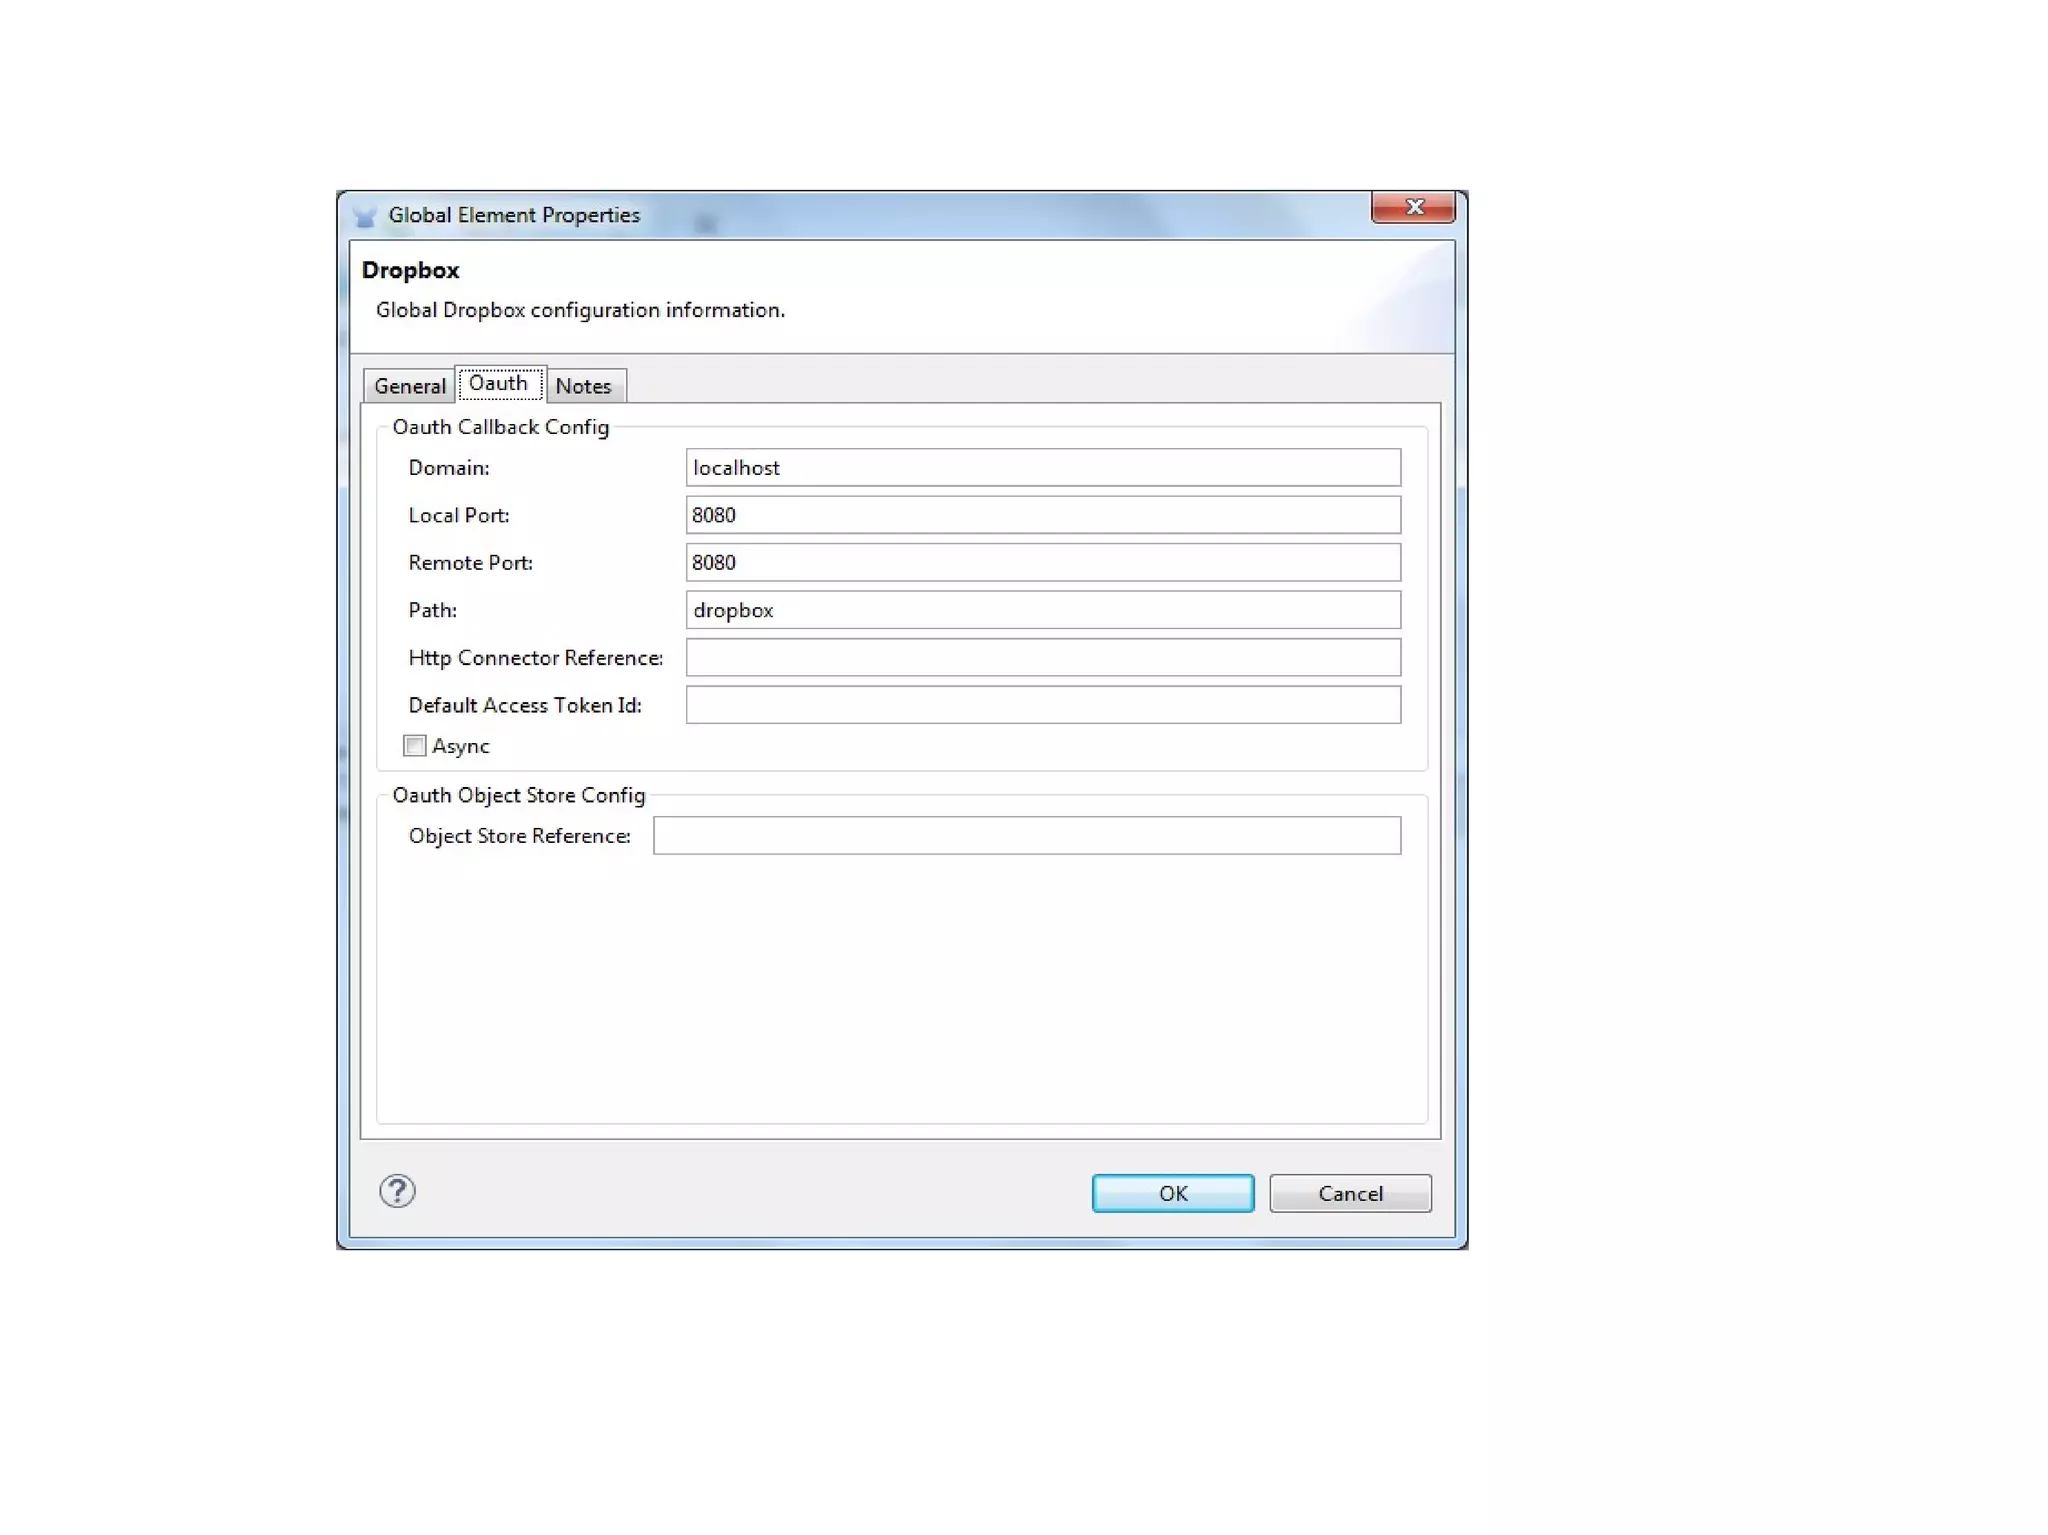Click the Cancel button
Viewport: 2048px width, 1535px height.
pyautogui.click(x=1350, y=1193)
